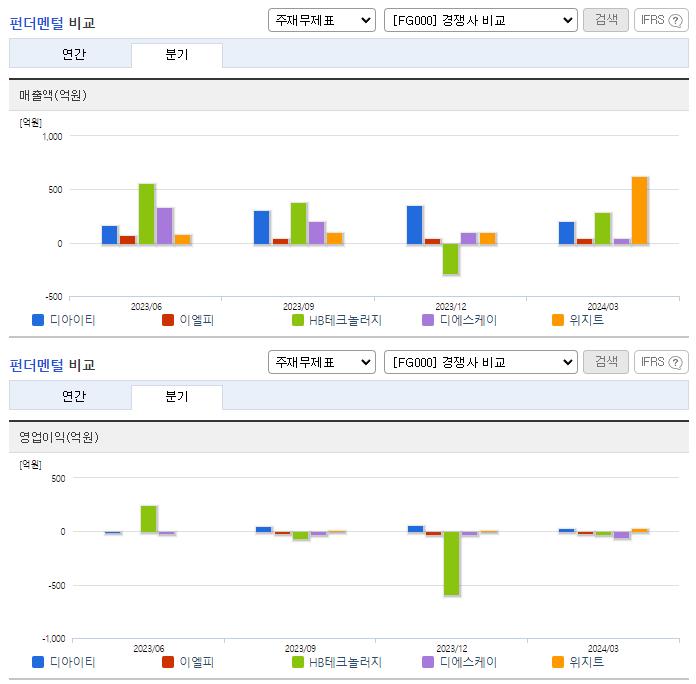
Task: Toggle green HB테크놀러지 legend swatch in operating profit chart
Action: pyautogui.click(x=298, y=662)
